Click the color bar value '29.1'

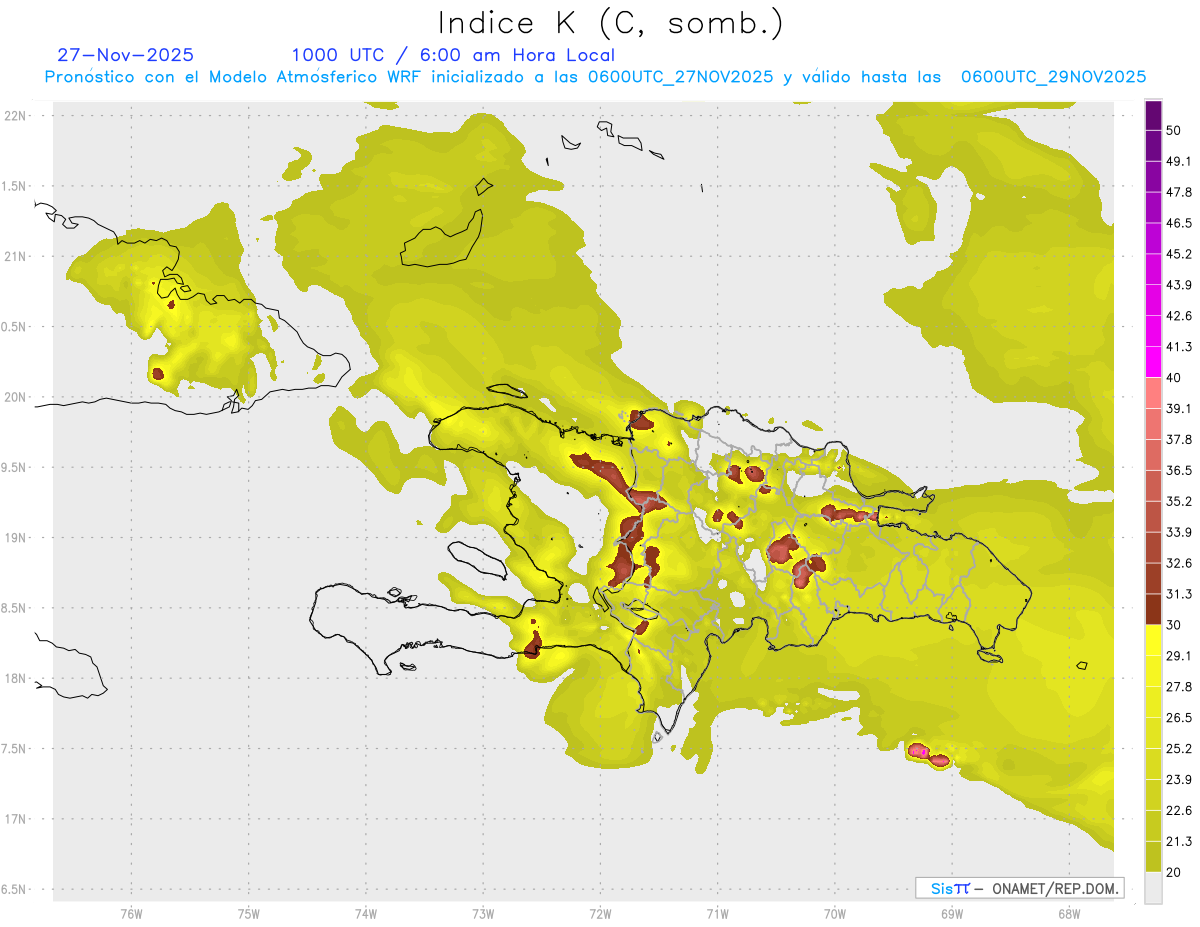1179,655
